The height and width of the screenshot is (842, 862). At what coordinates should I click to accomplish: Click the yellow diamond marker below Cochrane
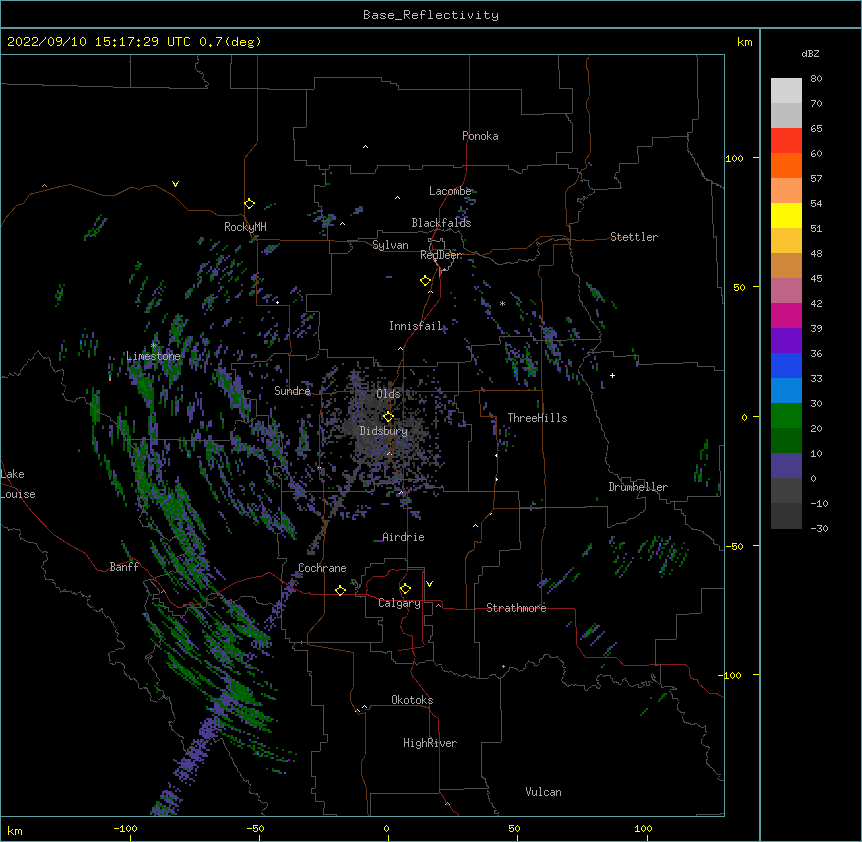(x=340, y=590)
